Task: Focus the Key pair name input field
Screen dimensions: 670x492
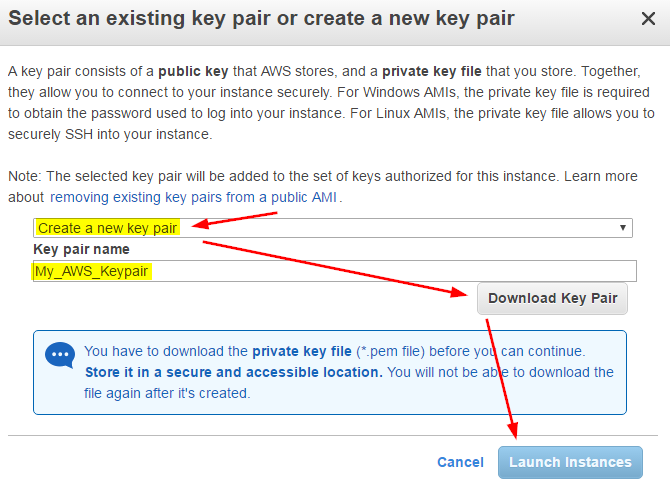Action: tap(335, 270)
